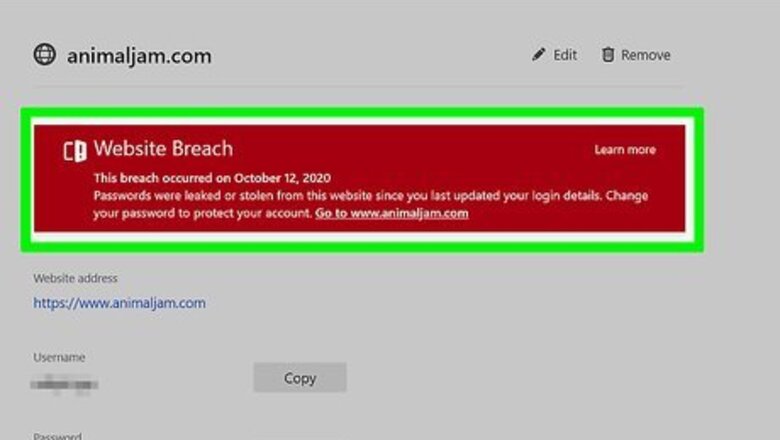Viewport: 780px width, 440px height.
Task: Click the pencil Edit icon
Action: click(539, 55)
